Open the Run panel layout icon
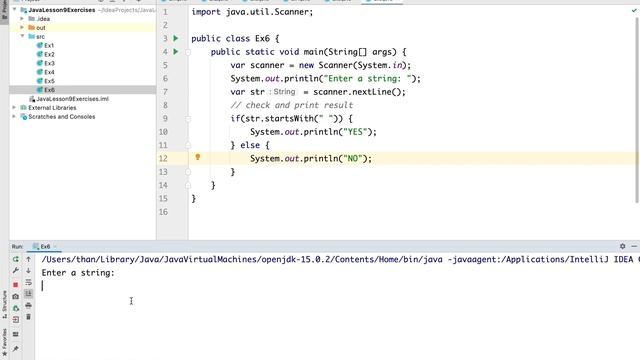 16,334
